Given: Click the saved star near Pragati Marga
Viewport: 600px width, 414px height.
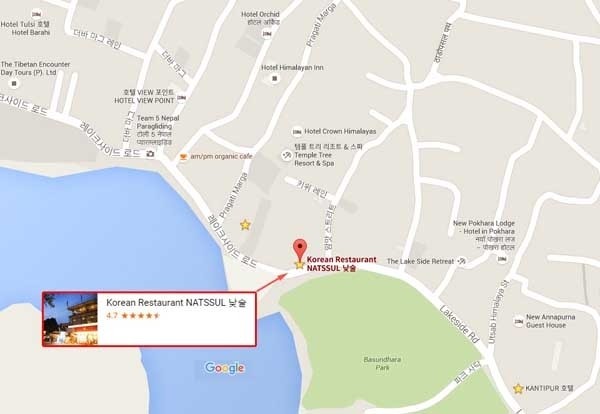Looking at the screenshot, I should [245, 225].
